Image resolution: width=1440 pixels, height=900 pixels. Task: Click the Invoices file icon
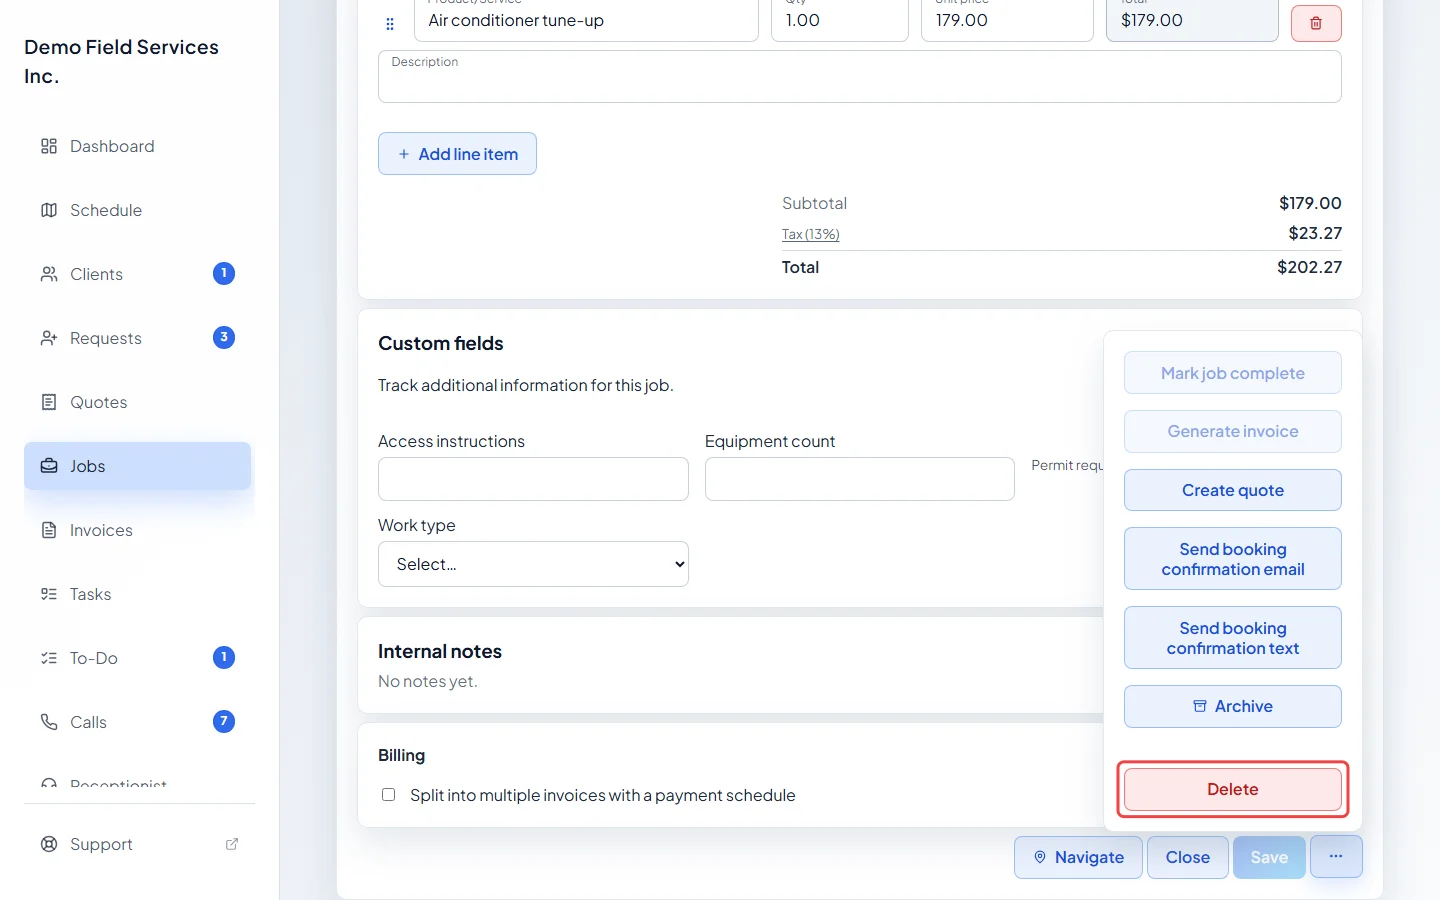[49, 530]
